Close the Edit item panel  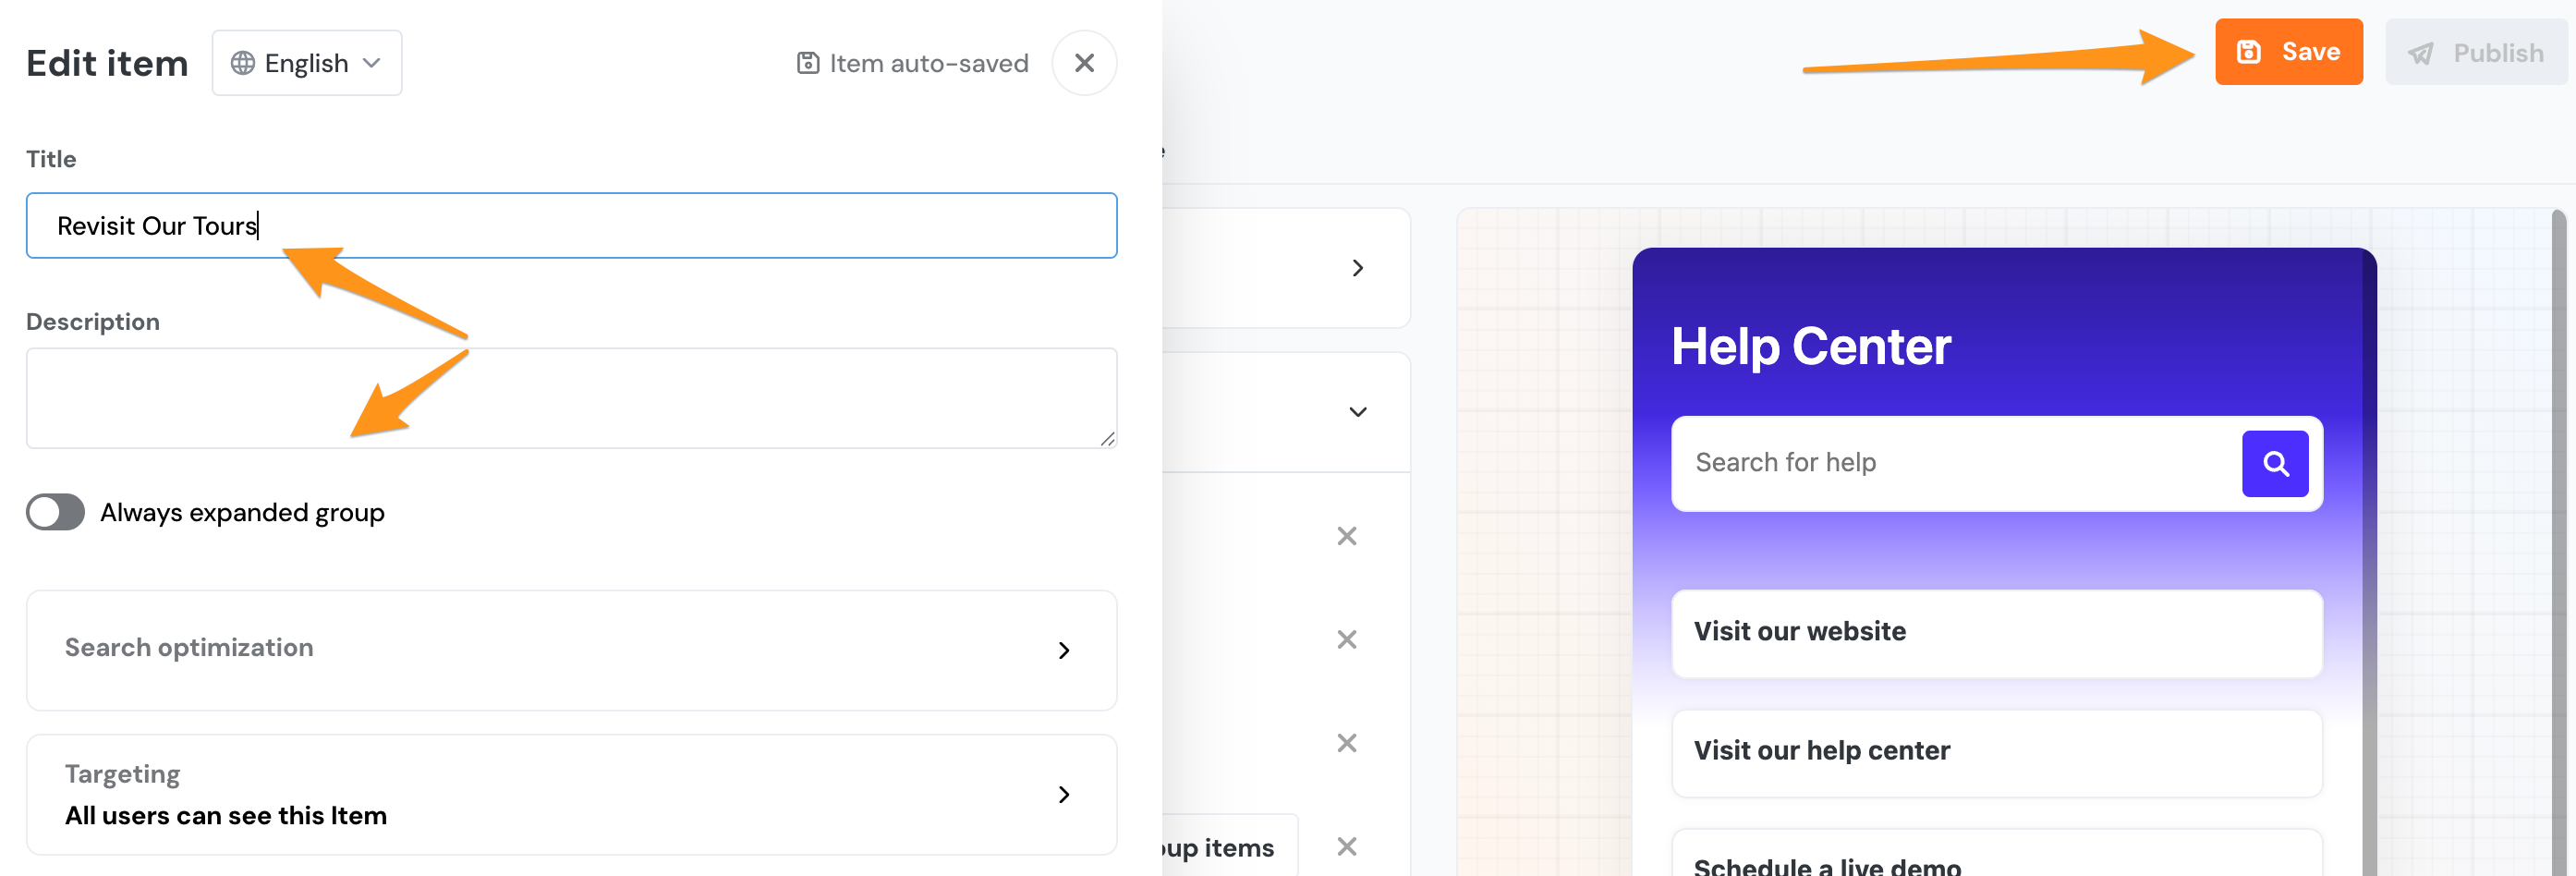click(x=1084, y=62)
